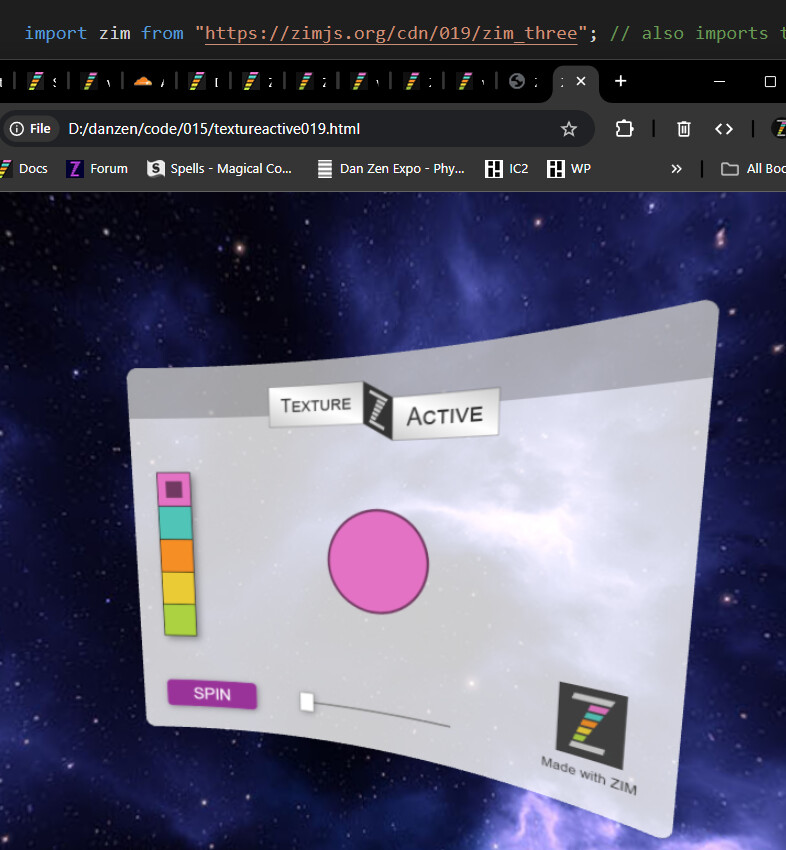Open the Forum bookmark
Screen dimensions: 786x850
[x=97, y=169]
